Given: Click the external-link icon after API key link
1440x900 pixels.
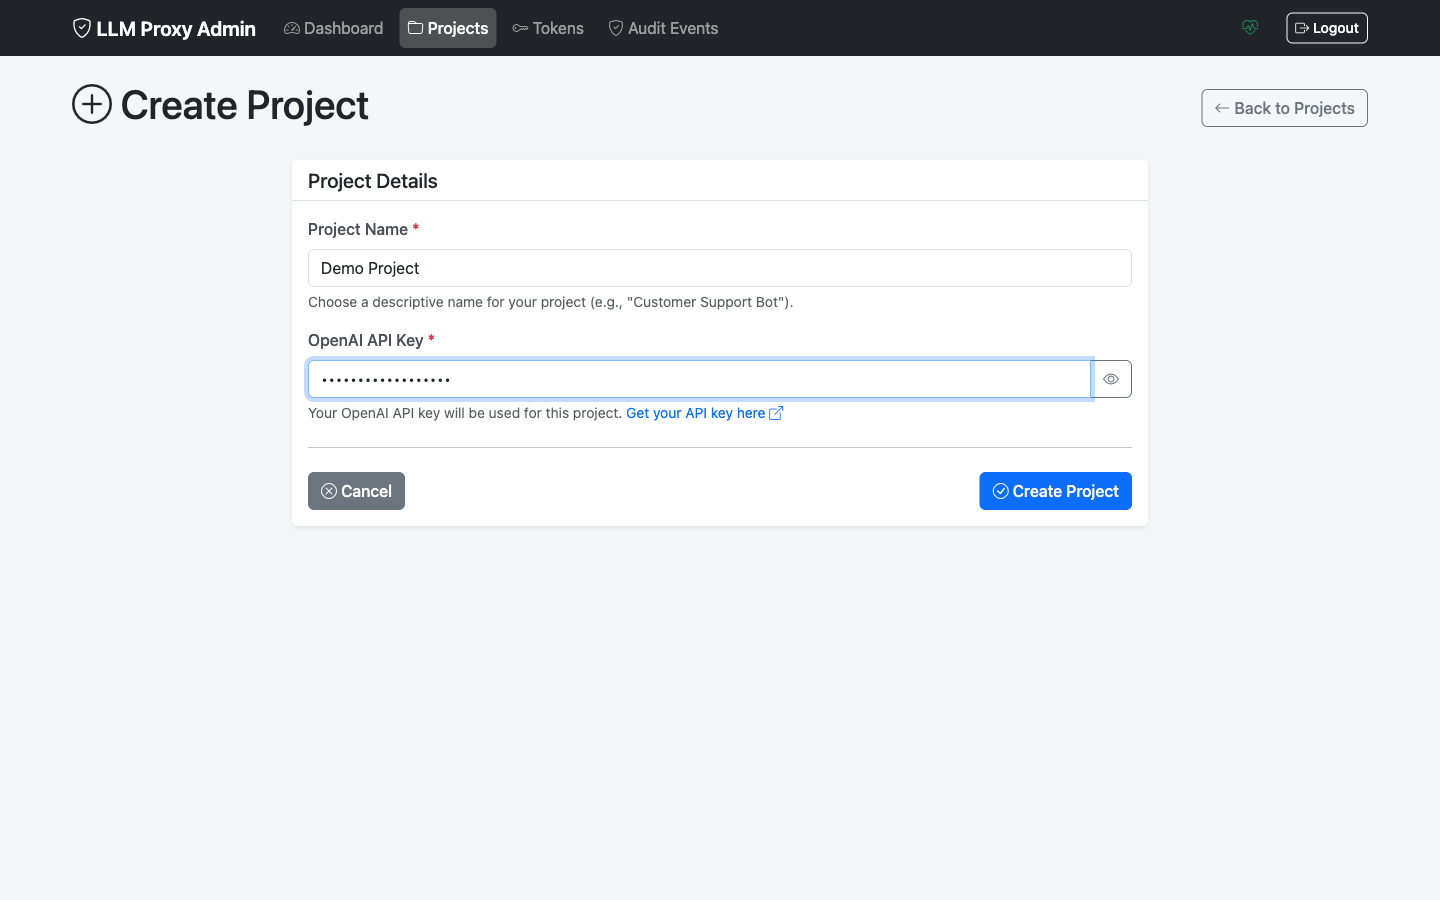Looking at the screenshot, I should click(x=776, y=412).
